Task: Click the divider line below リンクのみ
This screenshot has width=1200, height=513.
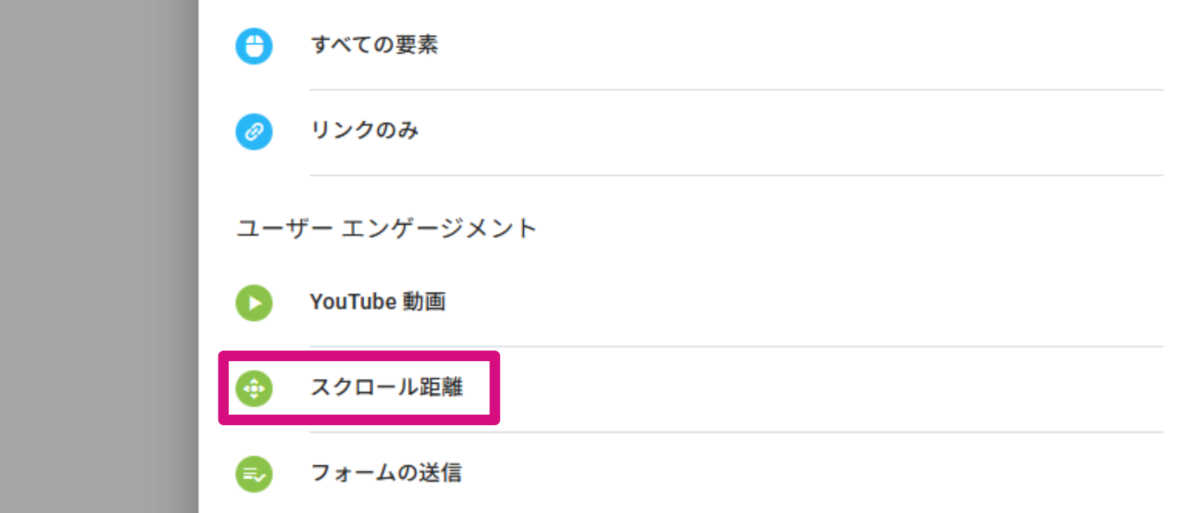Action: point(736,175)
